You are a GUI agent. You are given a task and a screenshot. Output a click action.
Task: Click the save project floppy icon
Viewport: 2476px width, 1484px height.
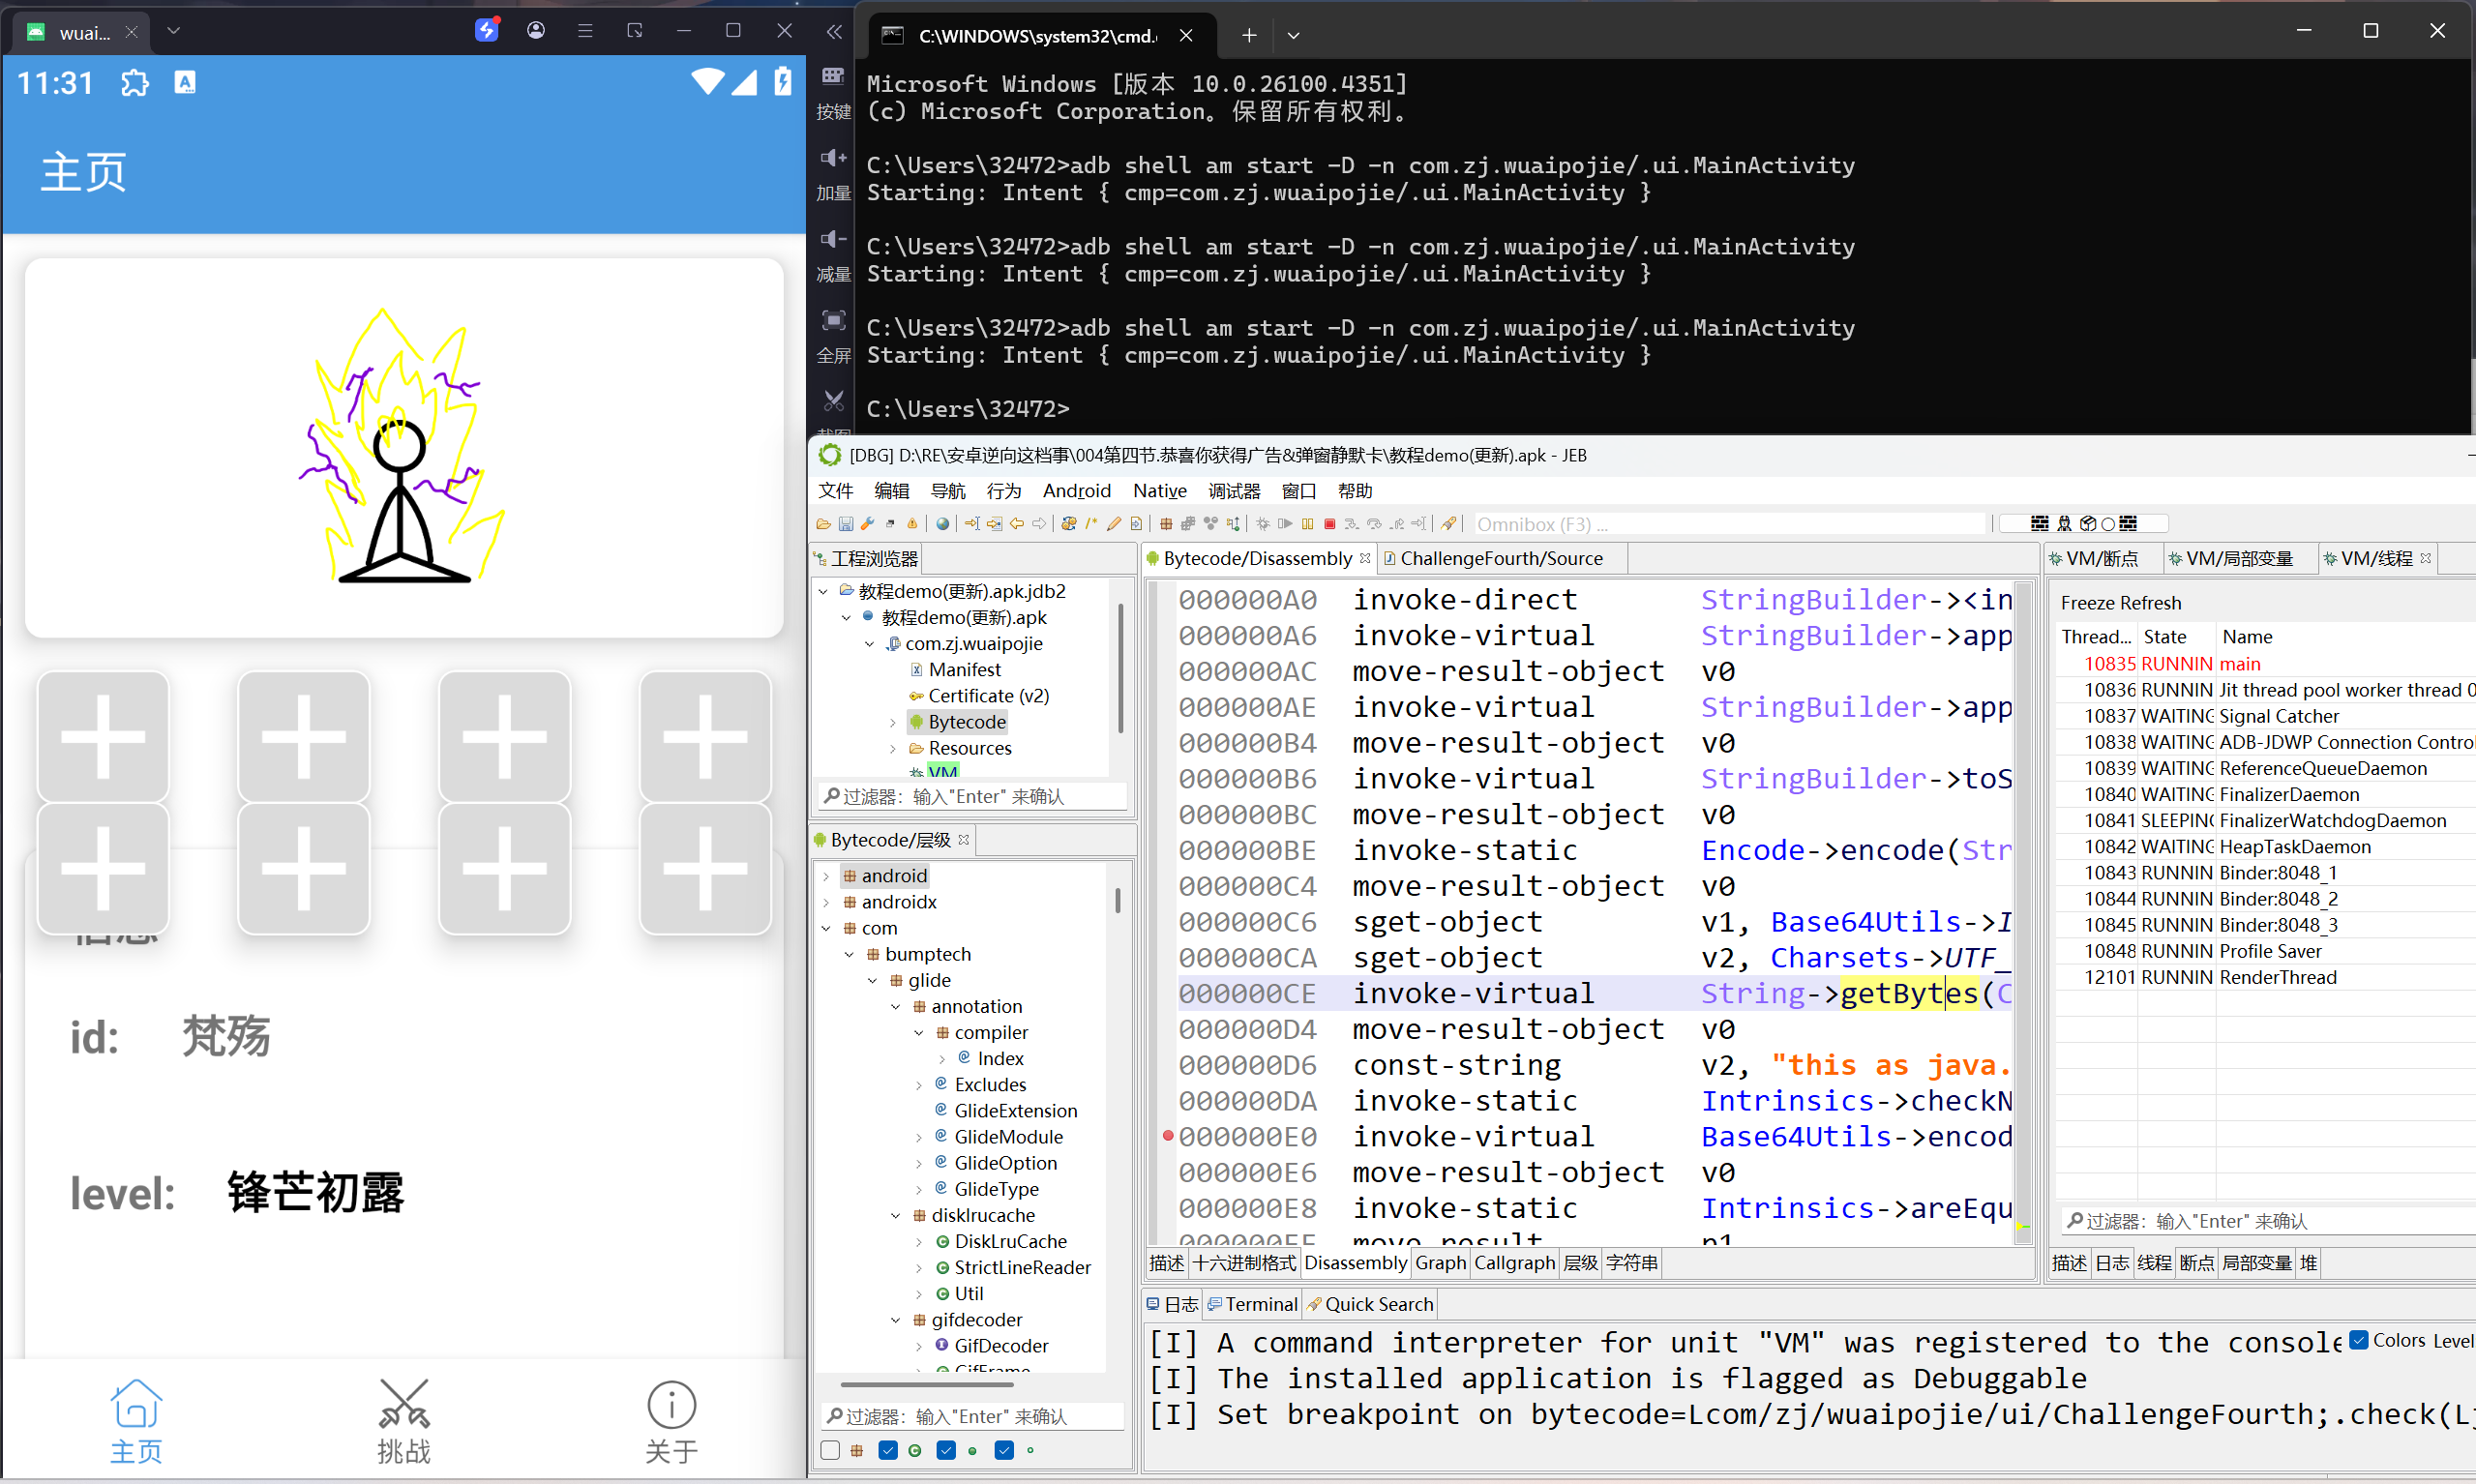[845, 524]
